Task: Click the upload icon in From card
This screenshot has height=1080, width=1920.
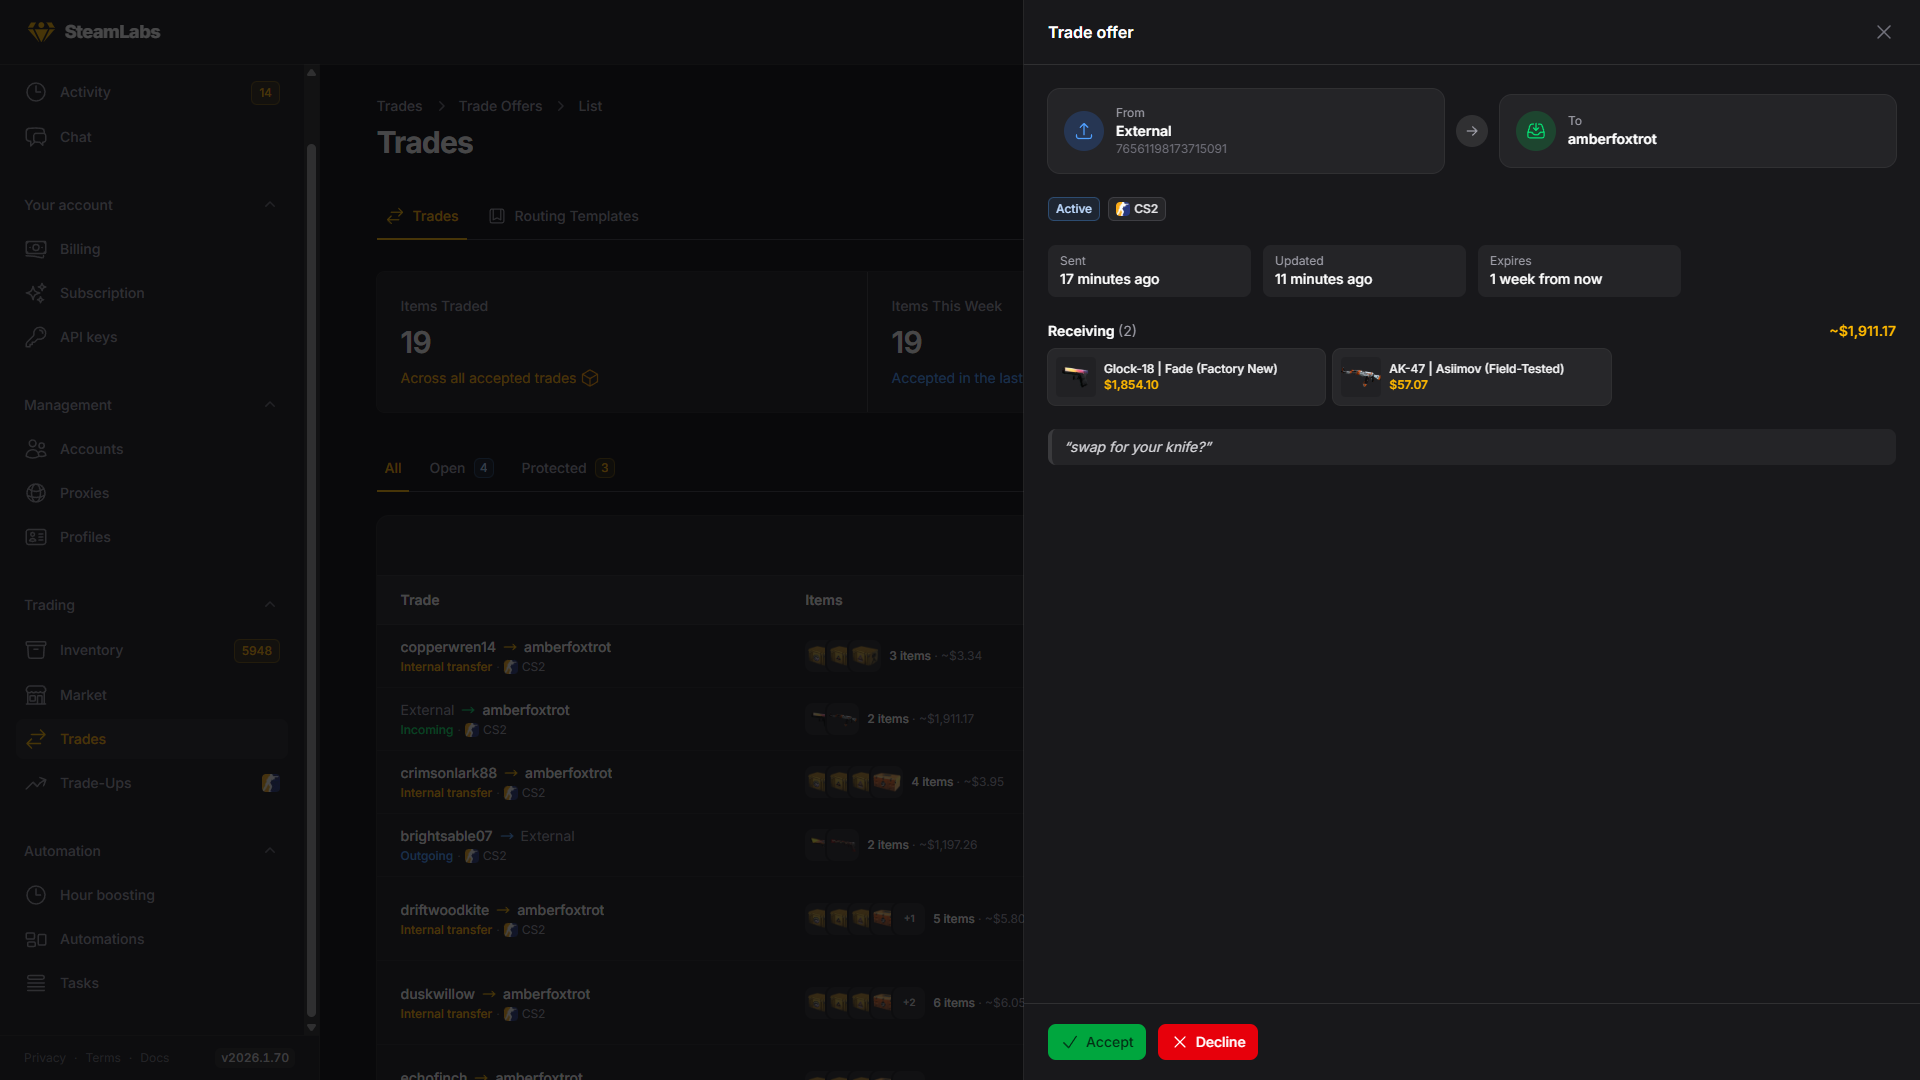Action: (x=1083, y=131)
